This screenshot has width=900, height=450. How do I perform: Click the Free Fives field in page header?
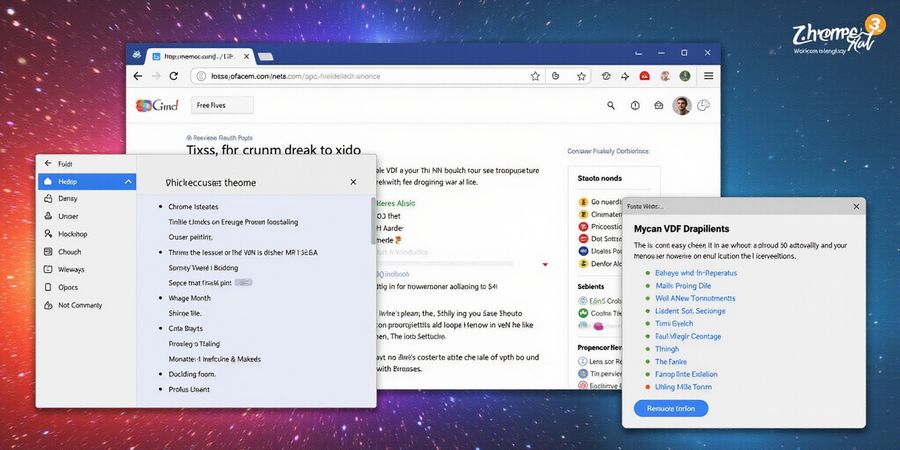click(222, 106)
